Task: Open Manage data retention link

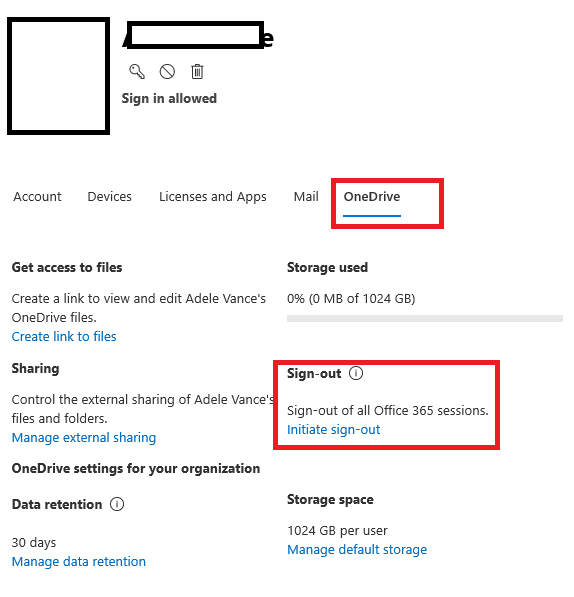Action: (x=79, y=562)
